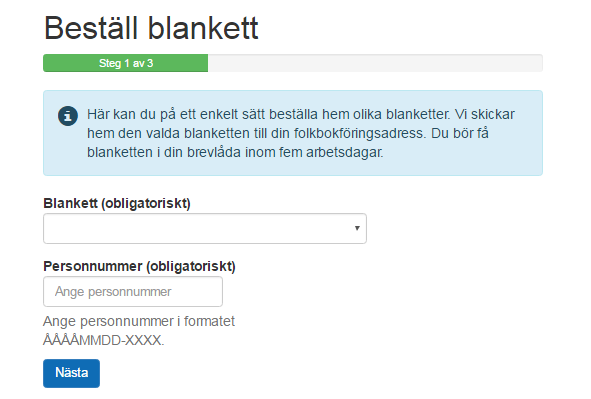Screen dimensions: 591x399
Task: Click the info icon in the blue box
Action: 68,116
